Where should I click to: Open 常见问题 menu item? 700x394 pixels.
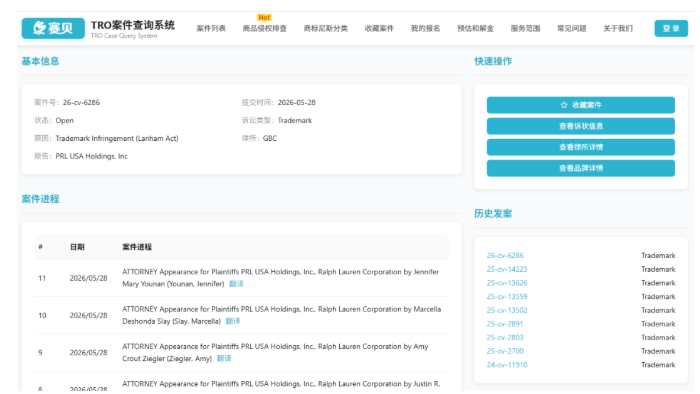pos(571,29)
